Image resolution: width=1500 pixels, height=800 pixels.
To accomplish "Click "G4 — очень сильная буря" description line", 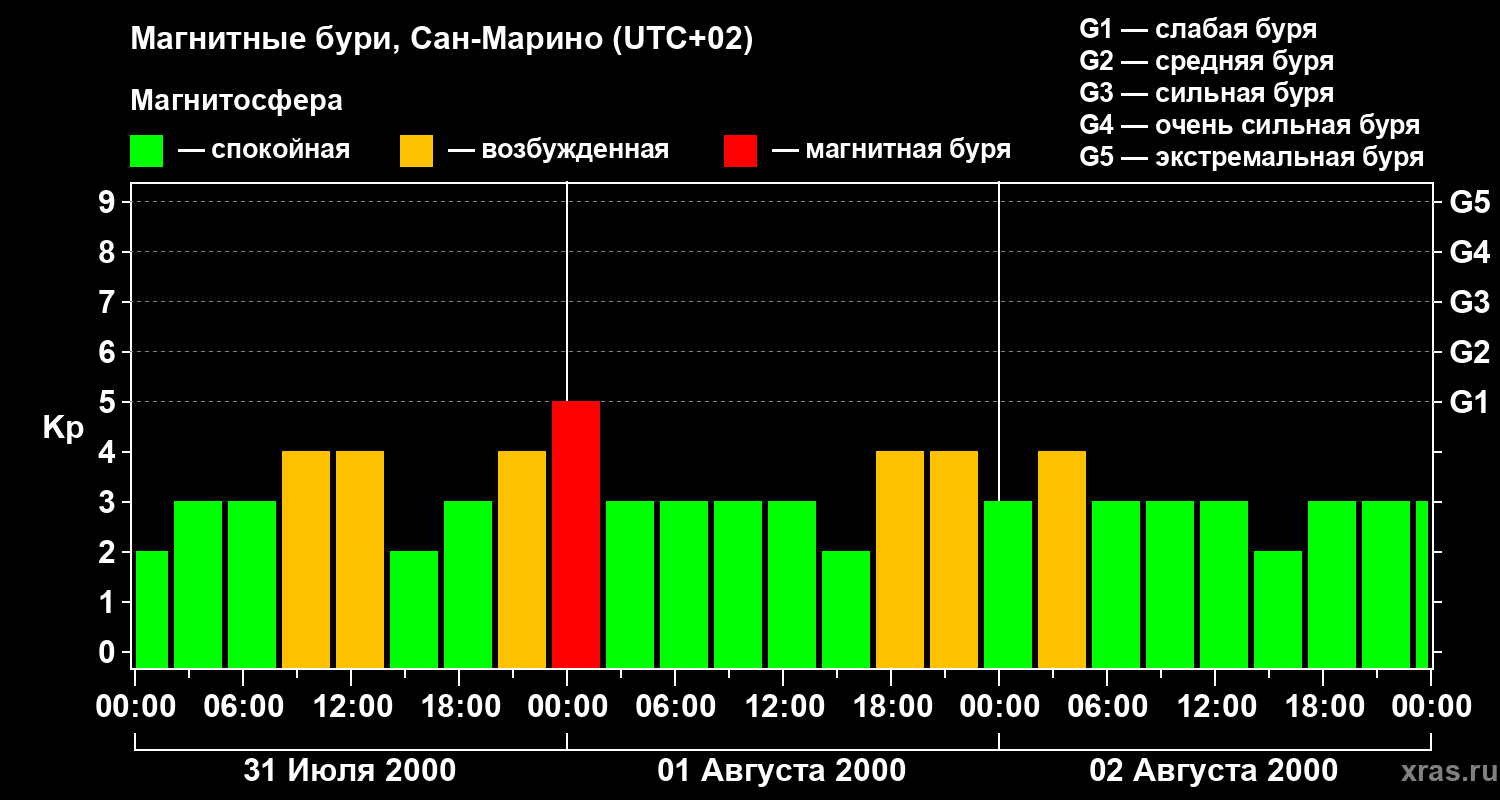I will (x=1249, y=125).
